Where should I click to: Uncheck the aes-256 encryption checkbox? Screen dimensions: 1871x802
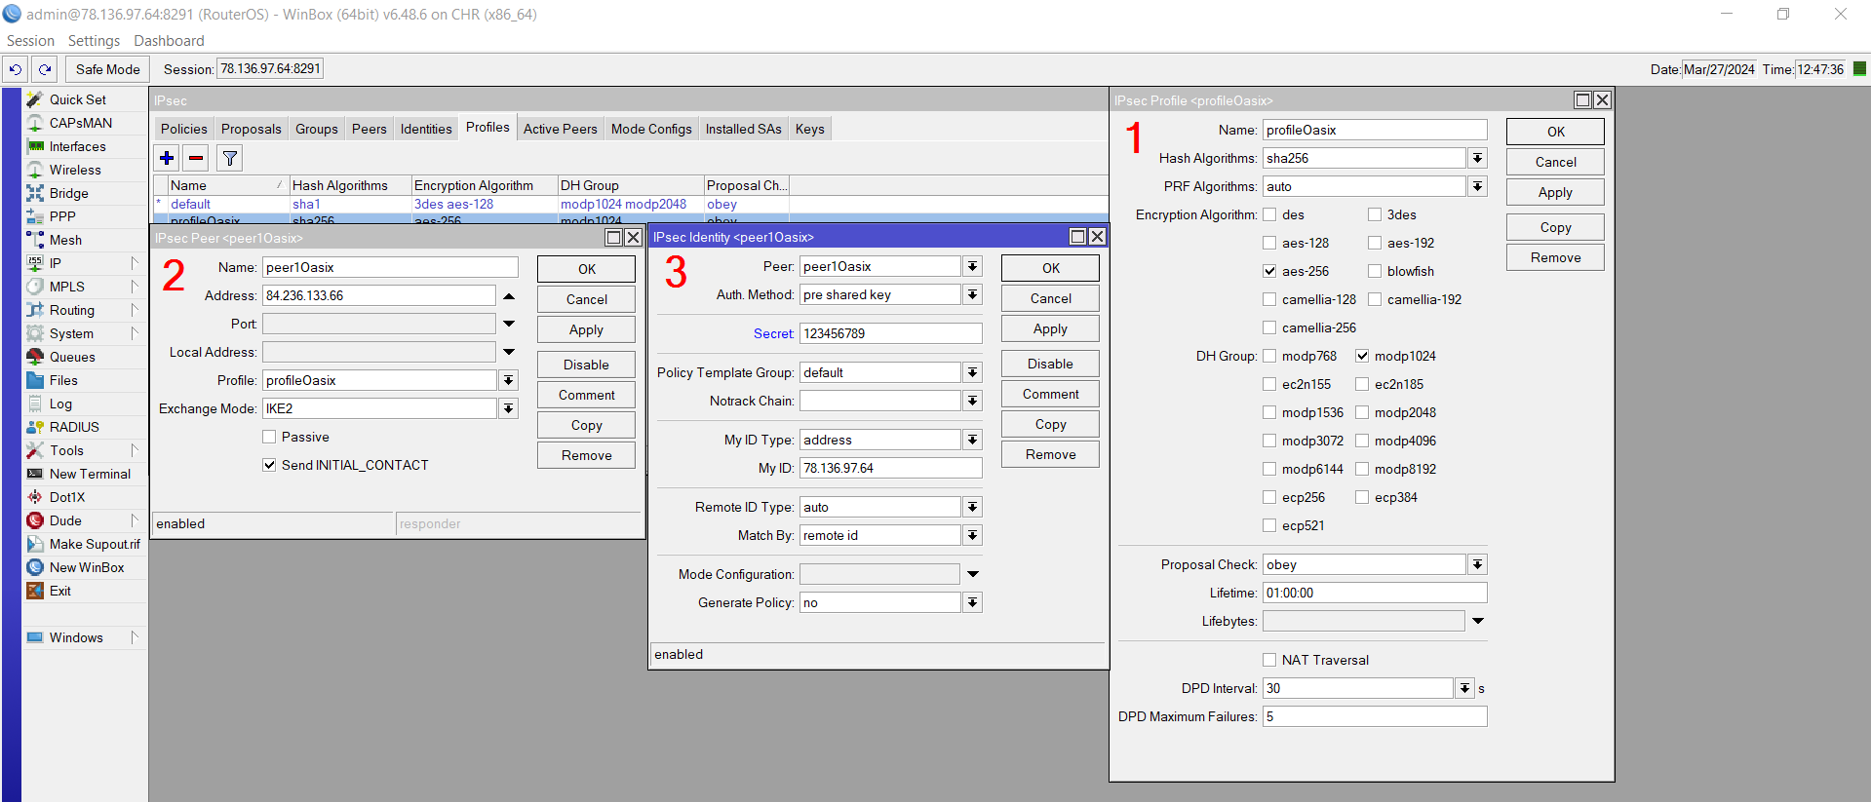click(x=1269, y=271)
